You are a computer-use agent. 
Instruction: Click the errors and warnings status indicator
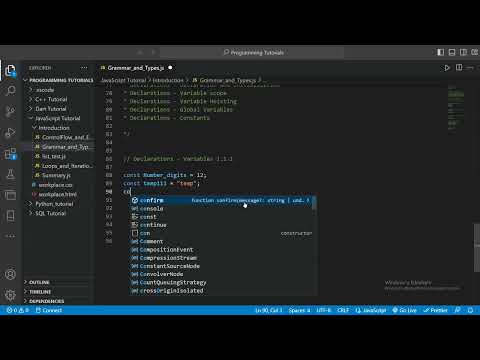17,310
